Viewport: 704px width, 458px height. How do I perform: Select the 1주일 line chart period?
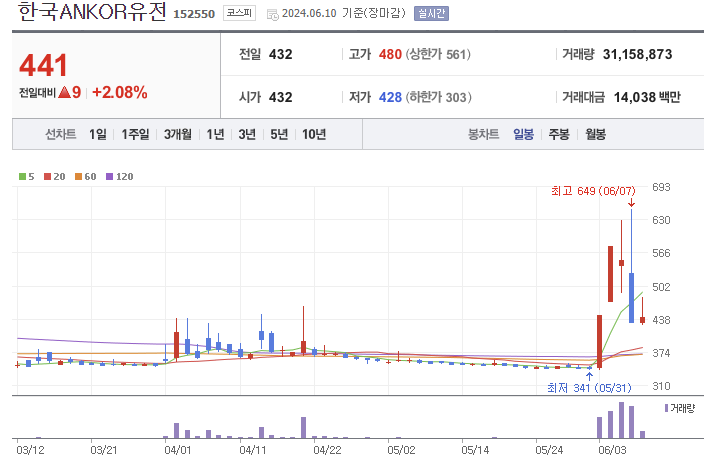coord(135,134)
